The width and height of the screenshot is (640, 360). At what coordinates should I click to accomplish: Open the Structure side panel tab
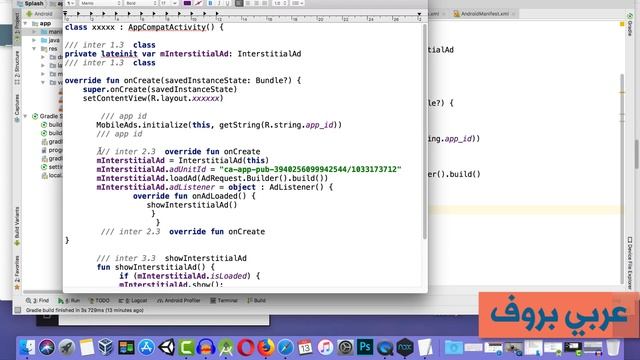tap(17, 67)
